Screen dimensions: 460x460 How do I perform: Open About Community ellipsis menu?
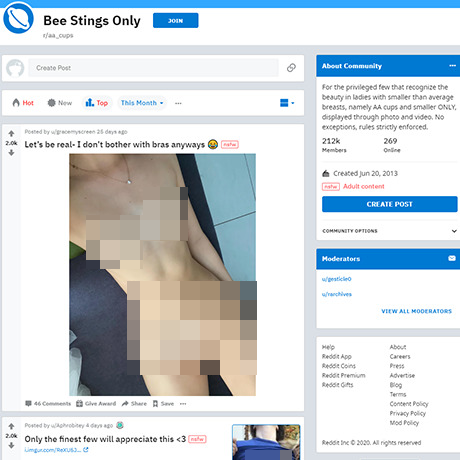coord(452,66)
